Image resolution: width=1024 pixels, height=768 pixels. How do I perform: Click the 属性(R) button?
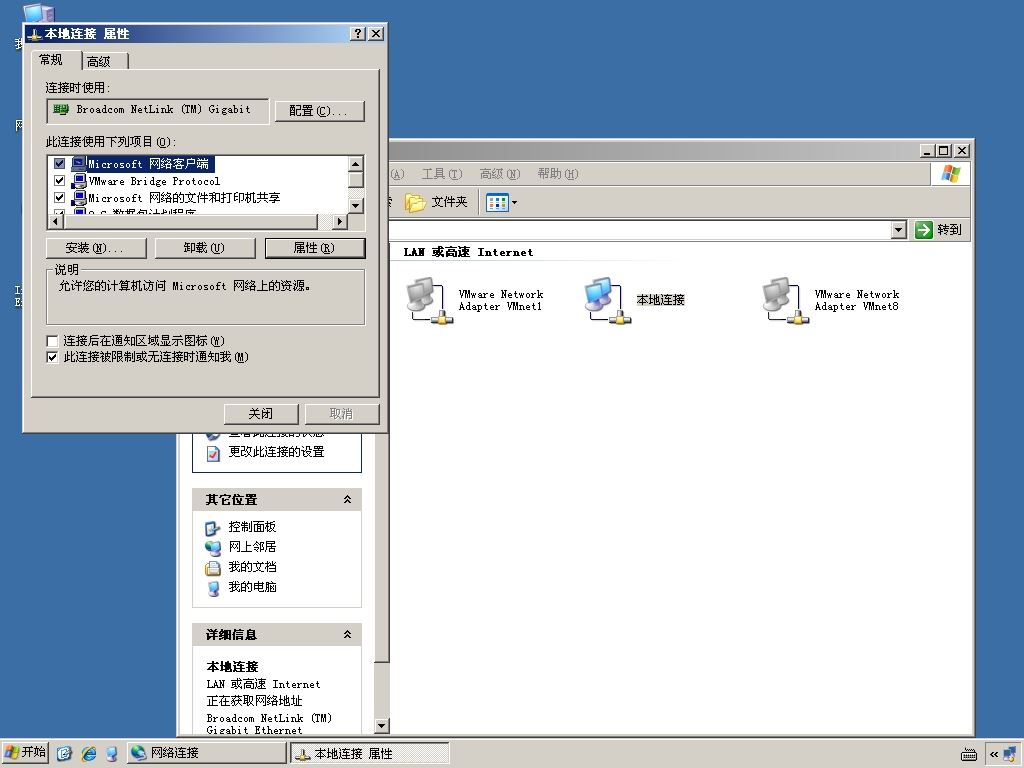(315, 248)
